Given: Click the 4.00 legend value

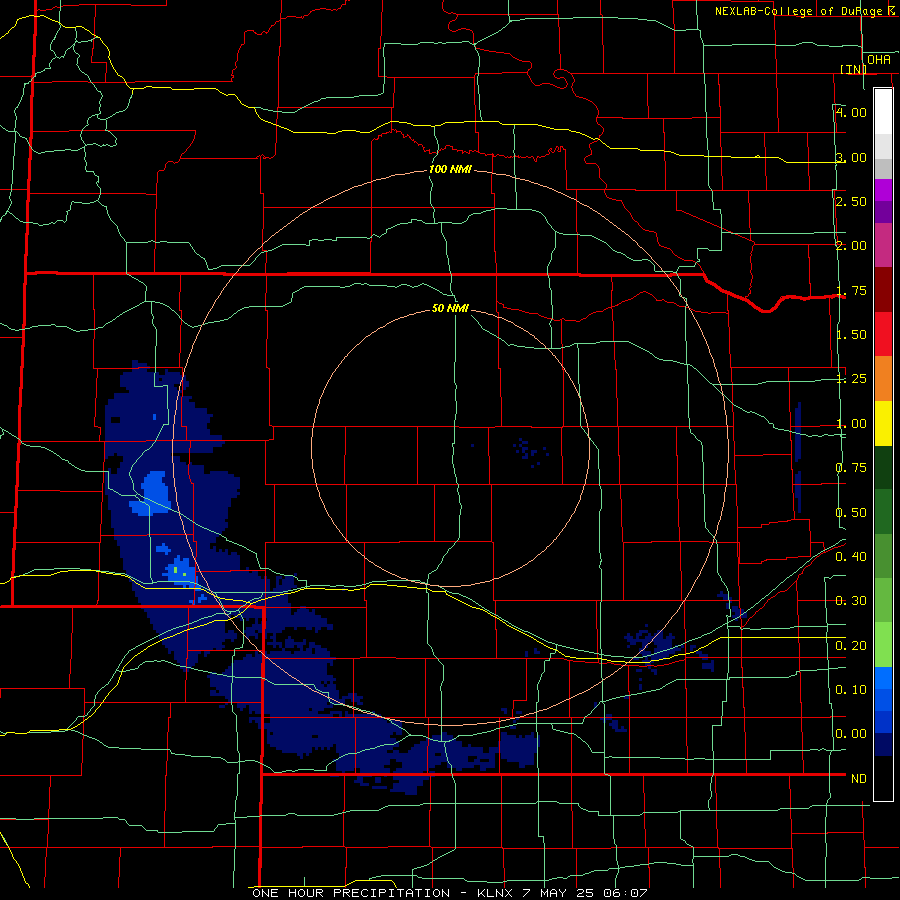Looking at the screenshot, I should coord(851,112).
